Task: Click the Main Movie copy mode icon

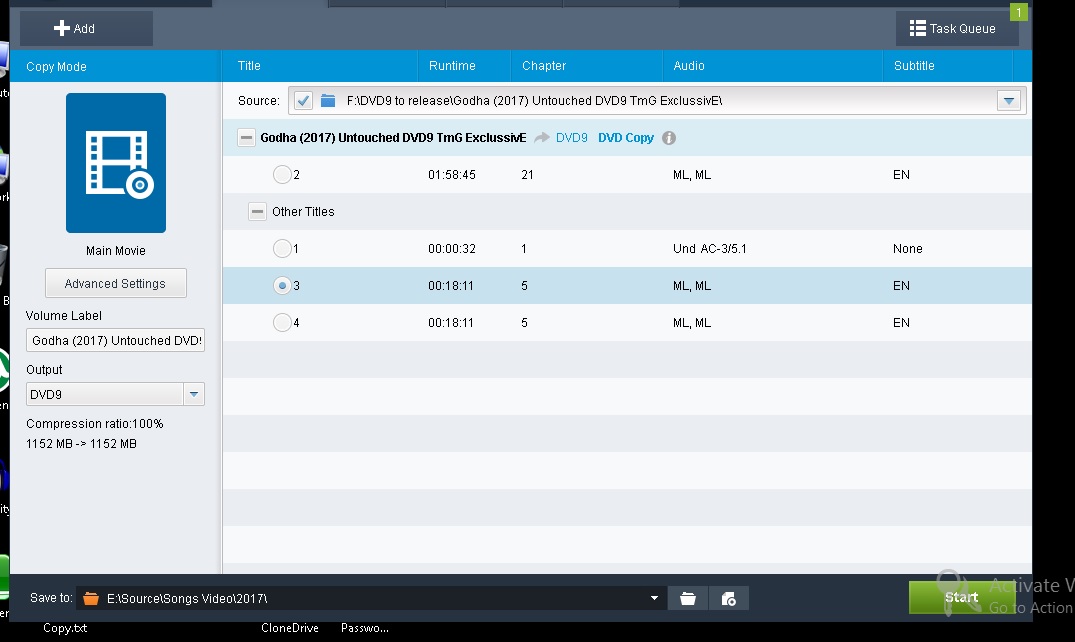Action: (x=116, y=163)
